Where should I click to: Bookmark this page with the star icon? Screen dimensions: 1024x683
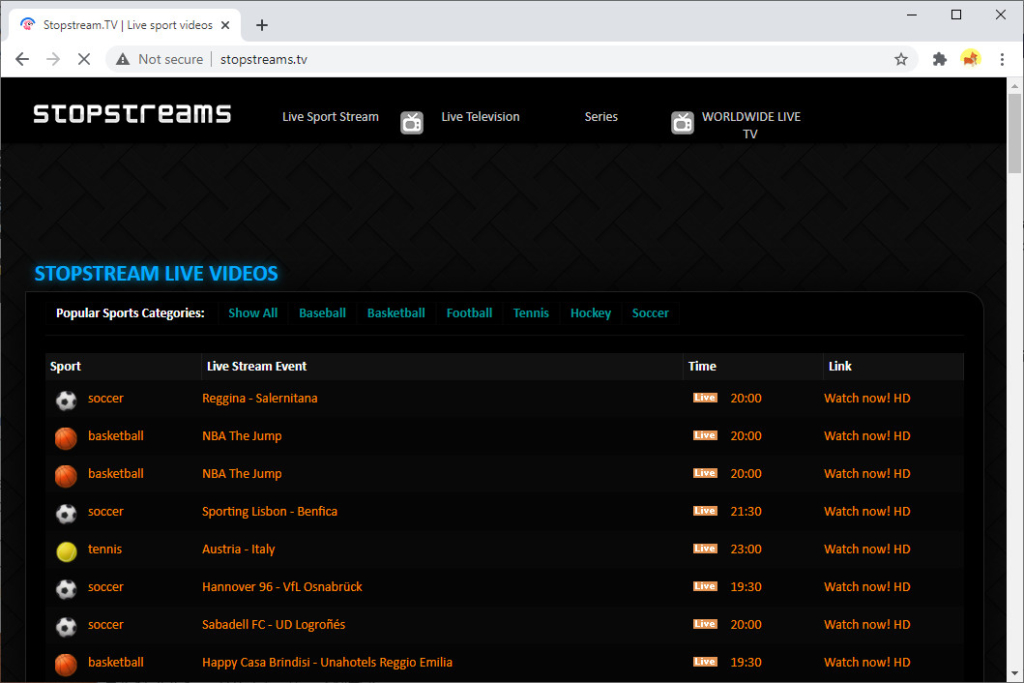click(x=901, y=59)
